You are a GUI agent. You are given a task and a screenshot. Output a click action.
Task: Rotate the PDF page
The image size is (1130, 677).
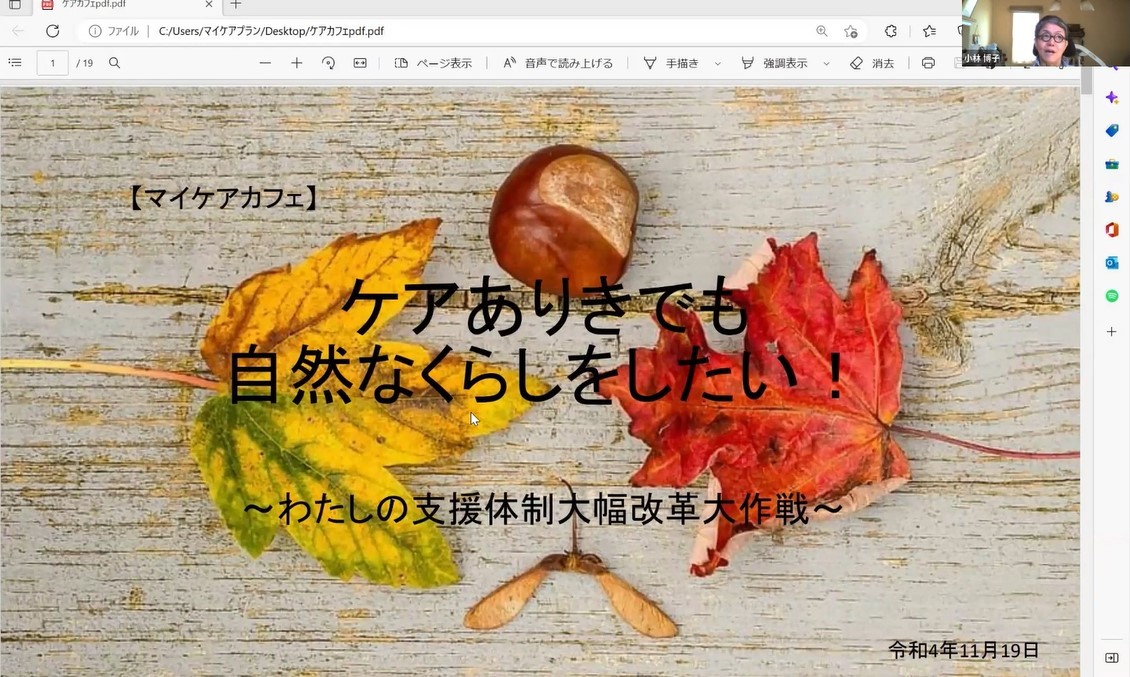[328, 63]
